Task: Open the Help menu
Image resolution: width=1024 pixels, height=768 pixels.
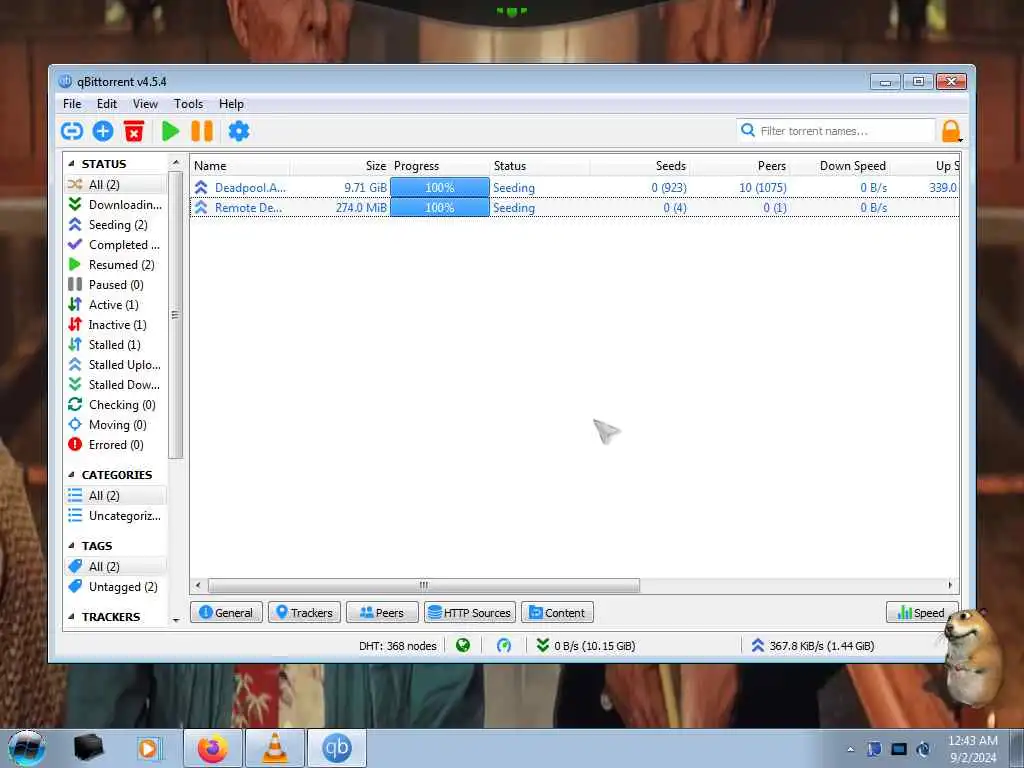Action: point(231,104)
